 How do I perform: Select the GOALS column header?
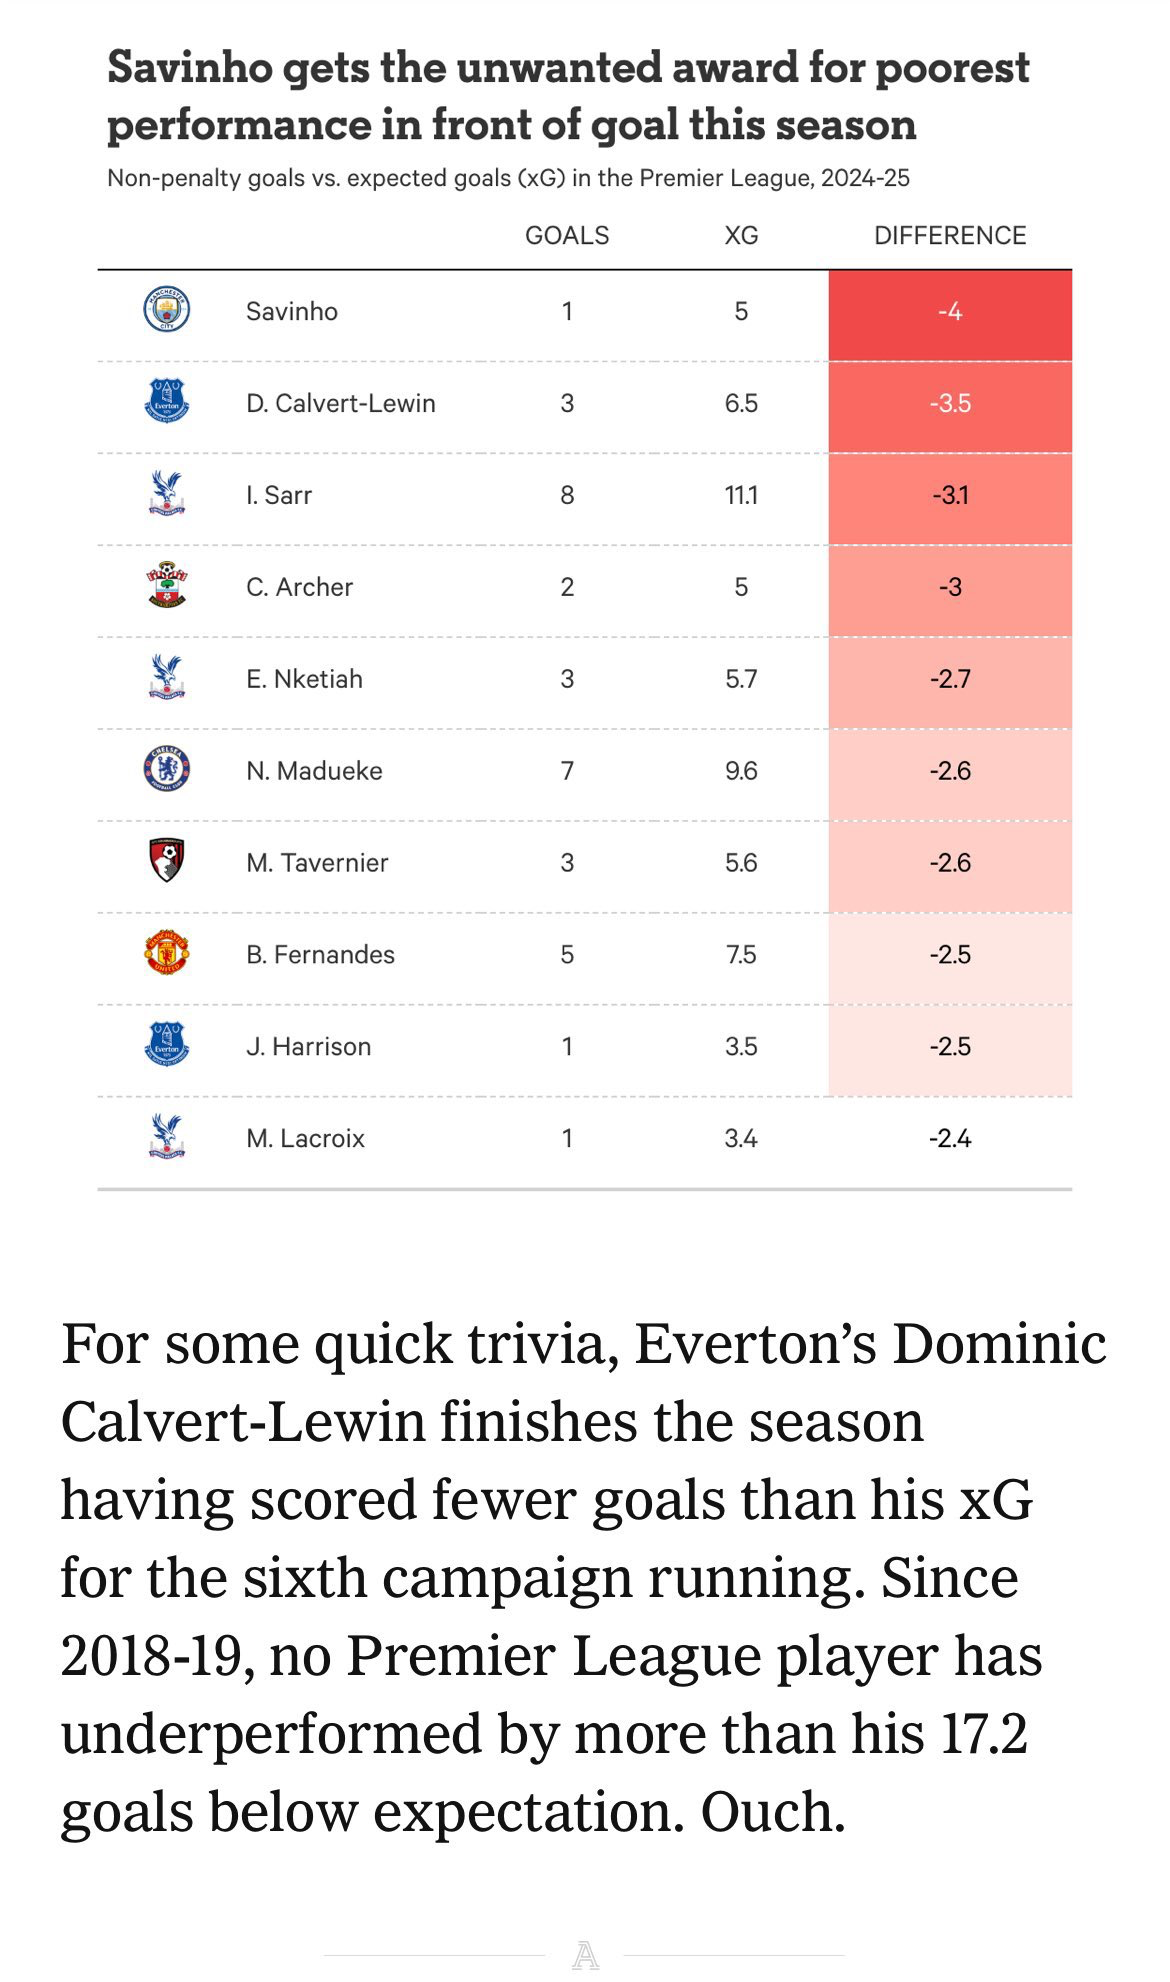[x=567, y=235]
